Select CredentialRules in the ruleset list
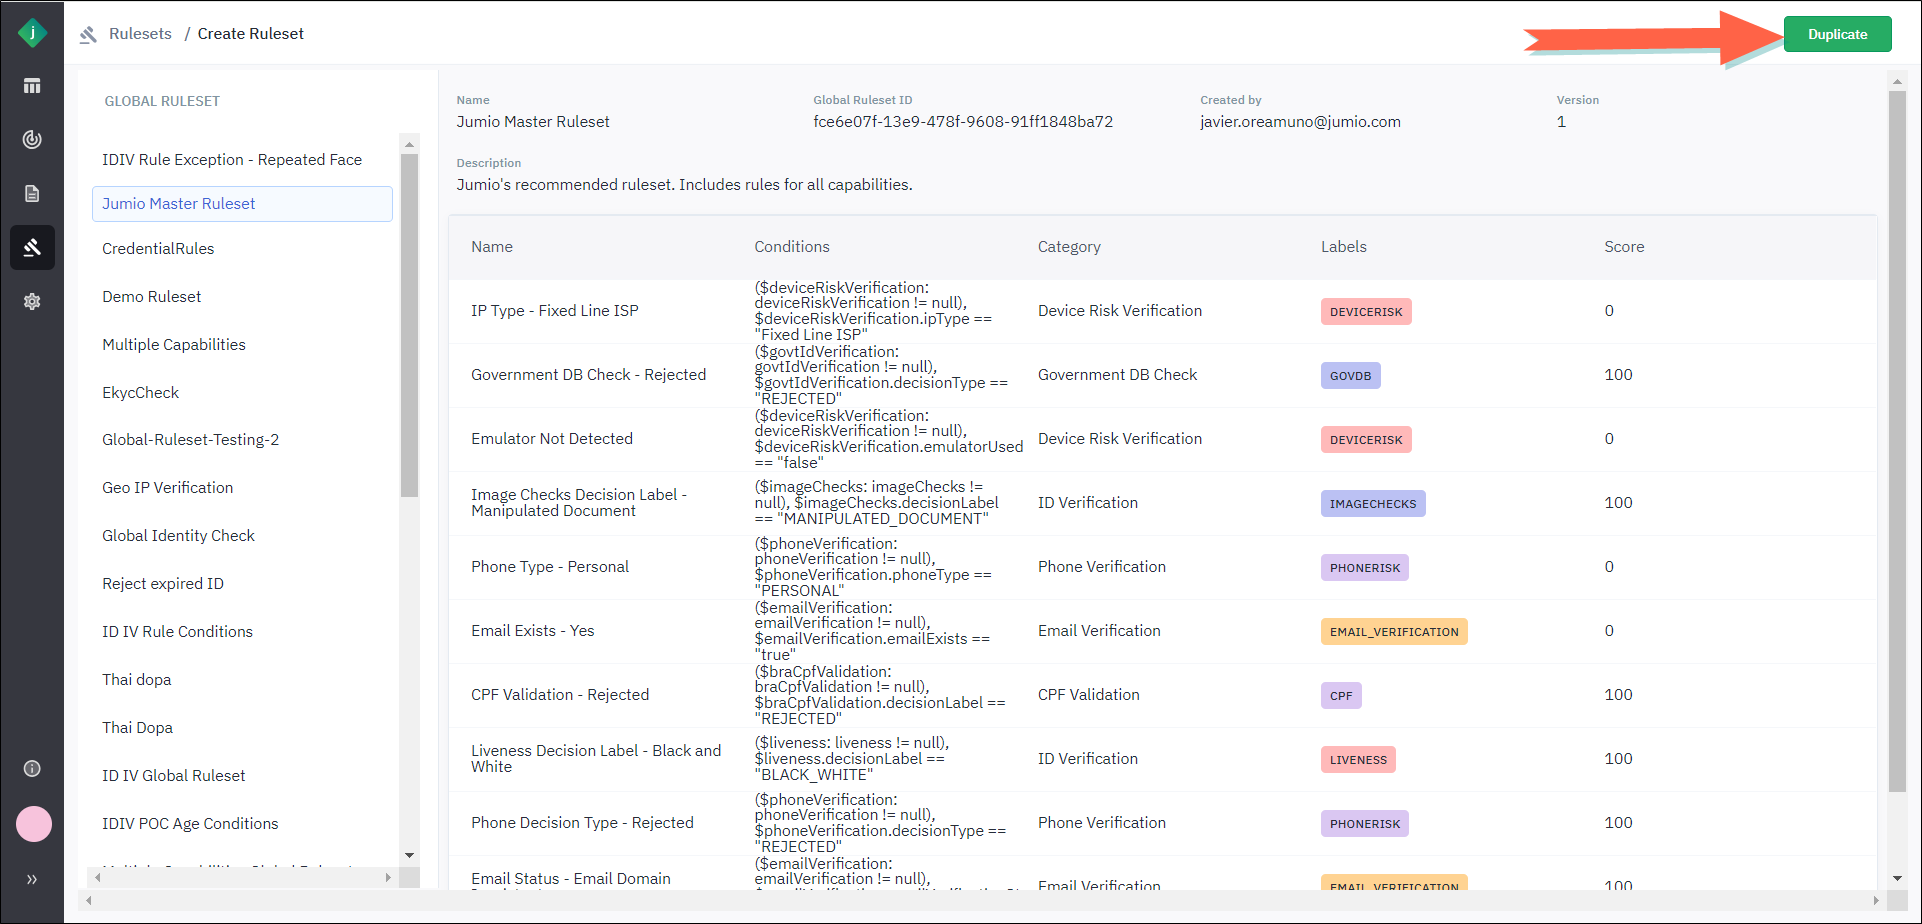1922x924 pixels. [158, 249]
